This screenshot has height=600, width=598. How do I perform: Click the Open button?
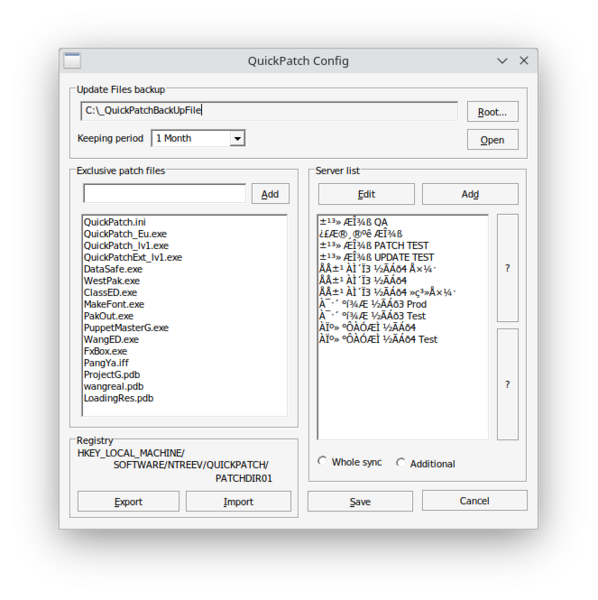coord(492,140)
